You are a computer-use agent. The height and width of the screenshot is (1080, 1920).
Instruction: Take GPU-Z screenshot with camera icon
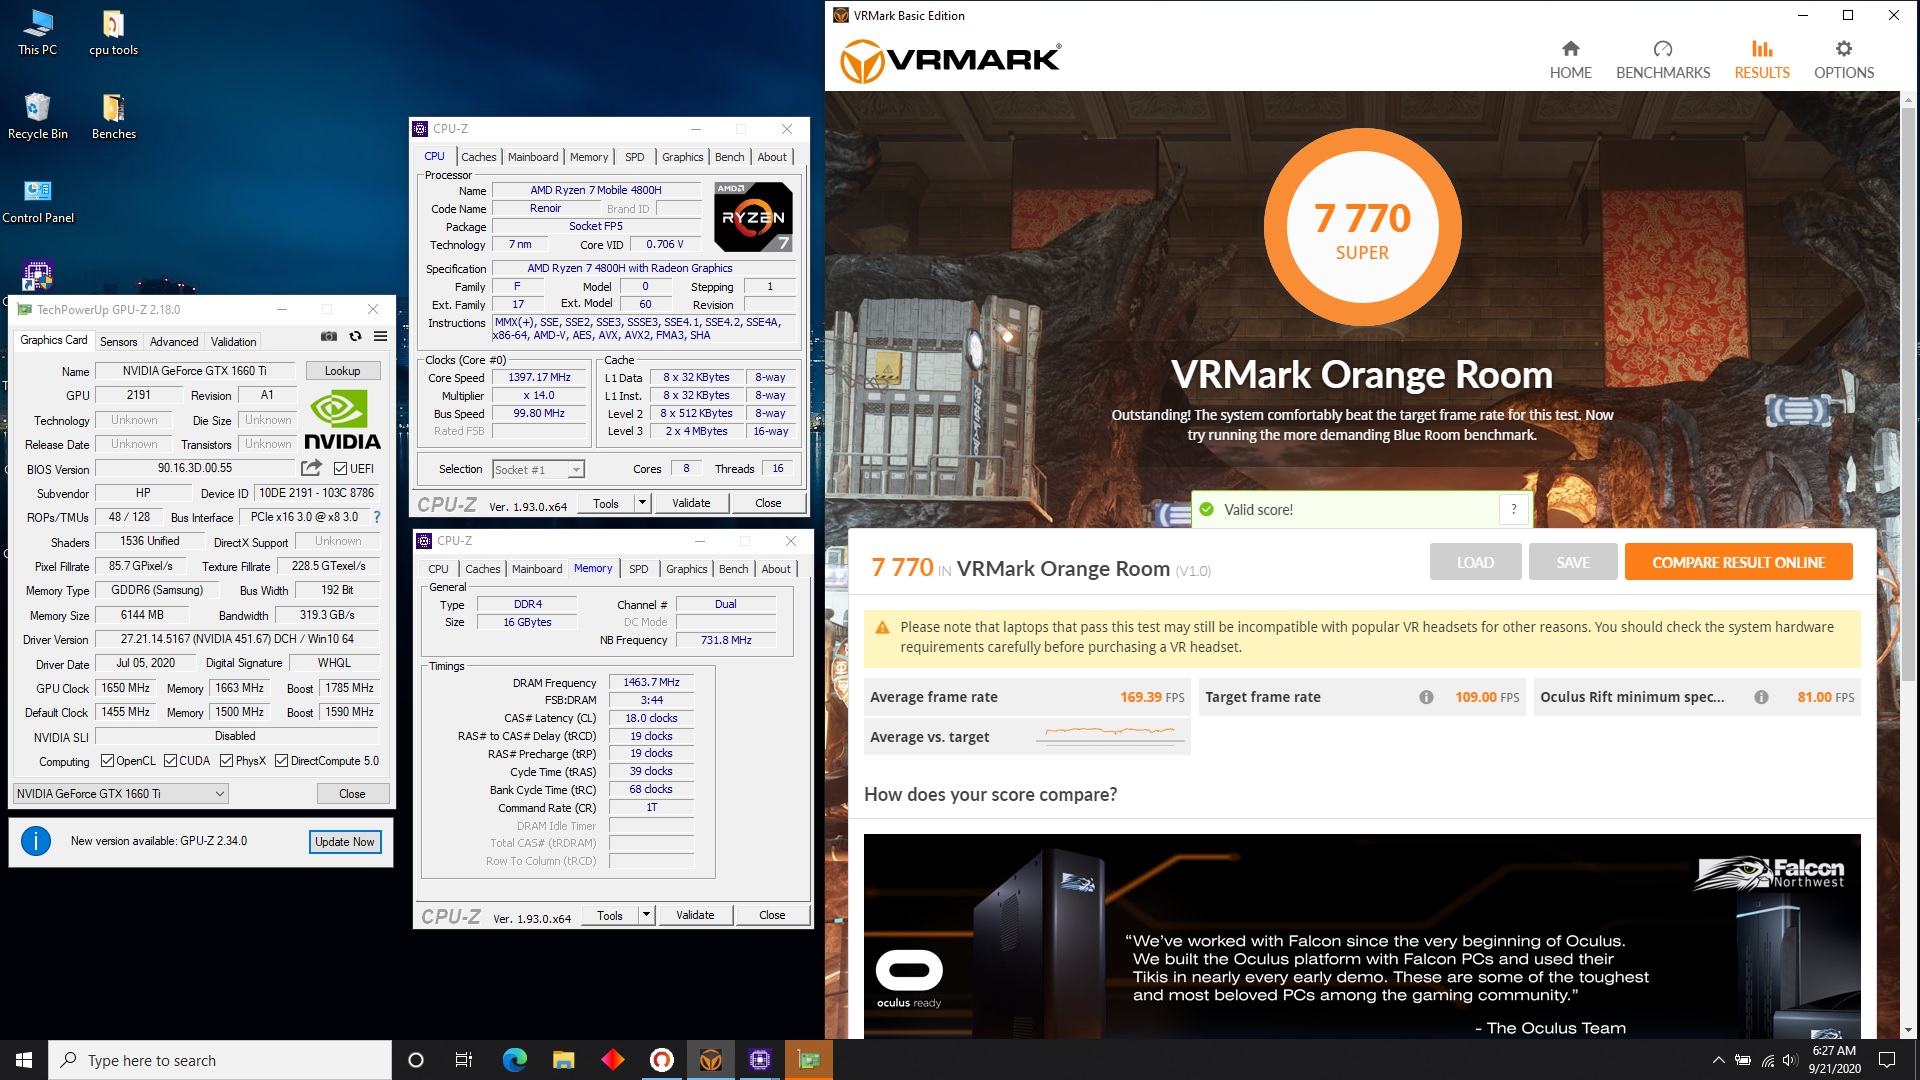pyautogui.click(x=329, y=337)
